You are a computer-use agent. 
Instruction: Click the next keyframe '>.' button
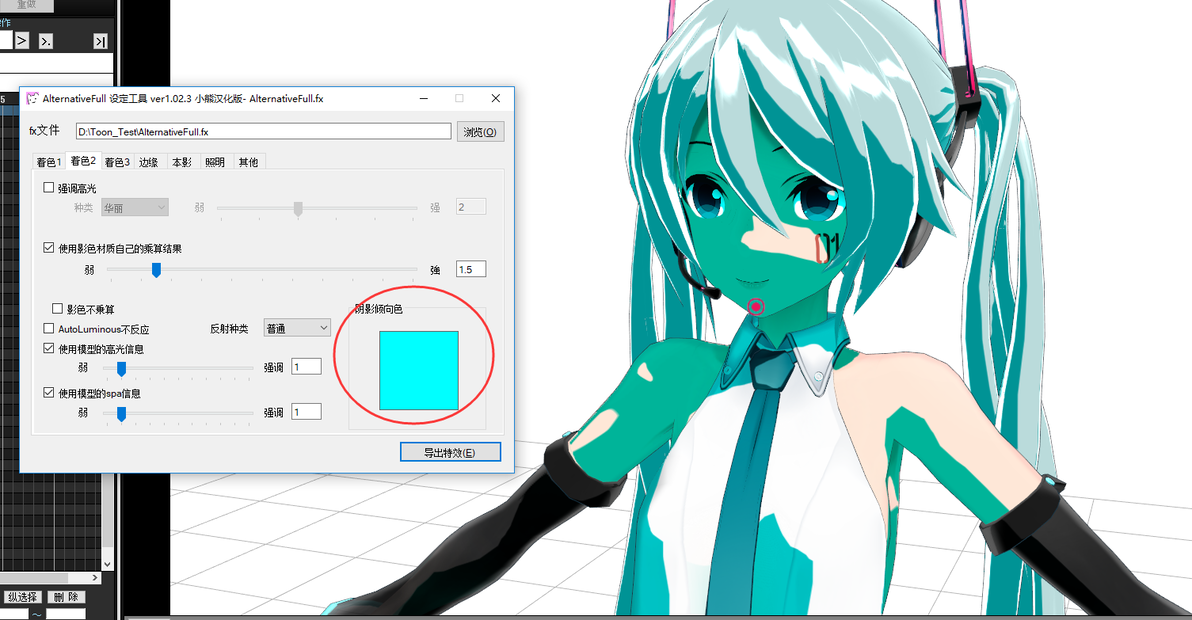coord(46,40)
